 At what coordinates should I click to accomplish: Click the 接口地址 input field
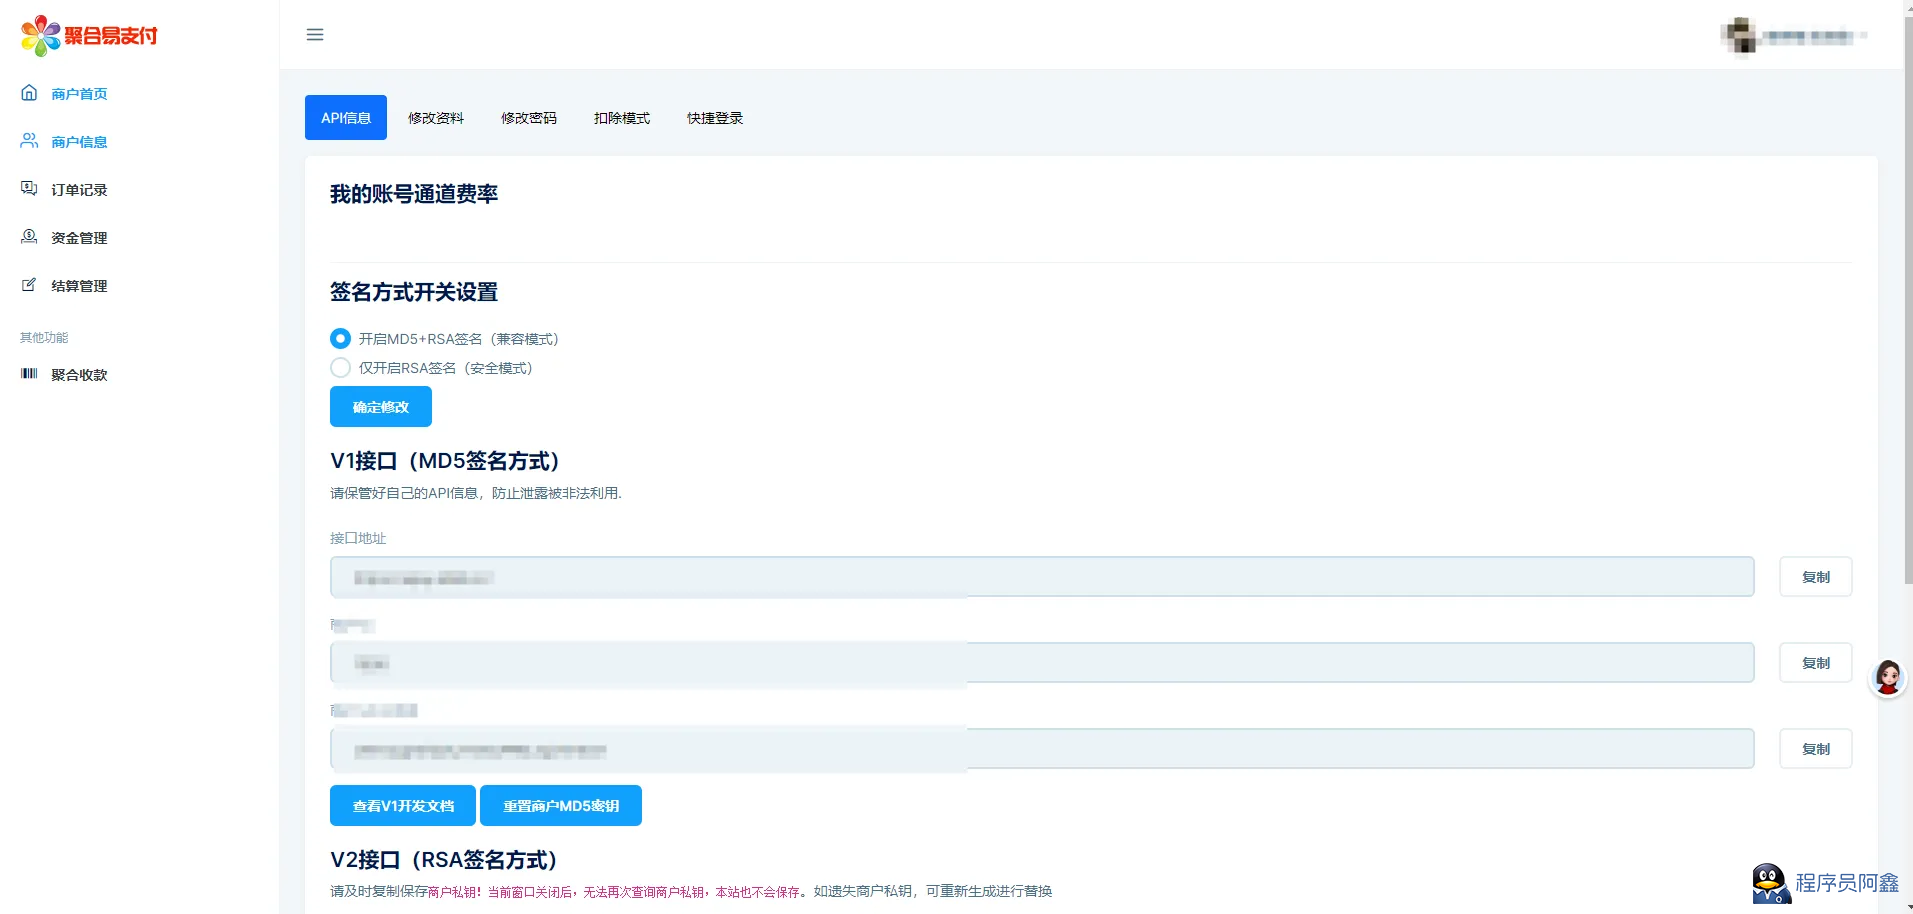tap(1041, 577)
